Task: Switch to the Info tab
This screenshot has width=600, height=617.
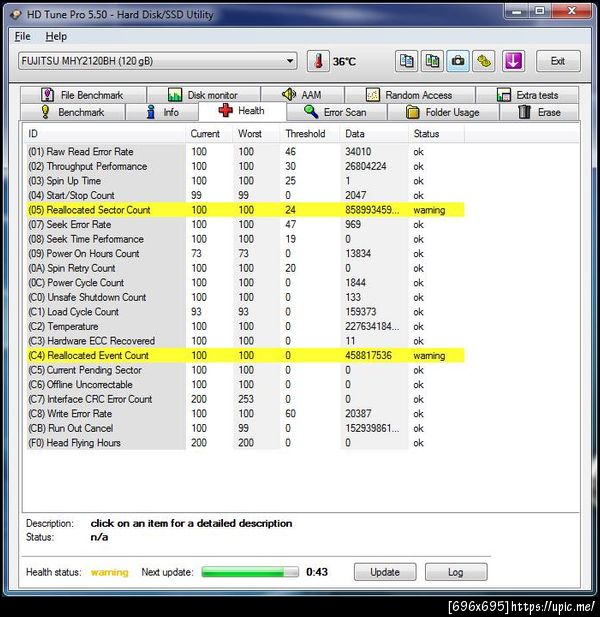Action: [x=162, y=112]
